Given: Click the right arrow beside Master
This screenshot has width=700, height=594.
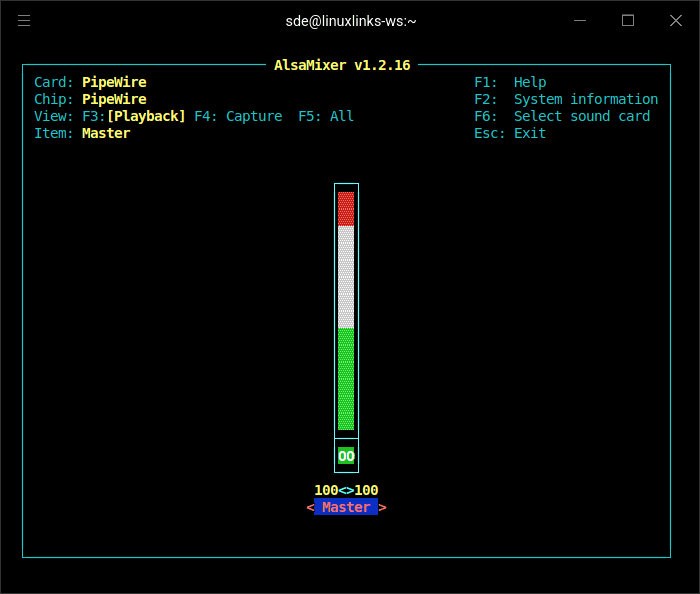Looking at the screenshot, I should 382,507.
